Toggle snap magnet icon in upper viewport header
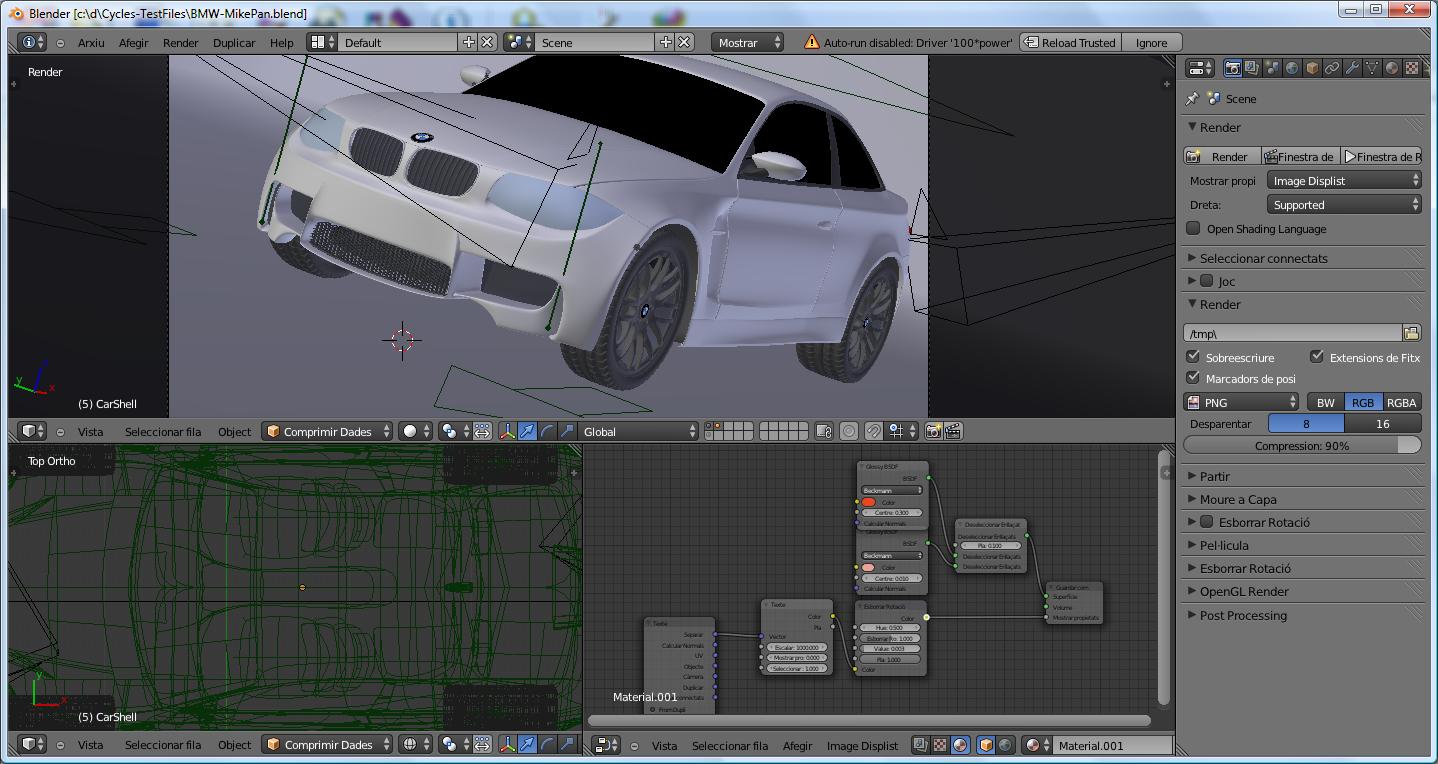This screenshot has width=1438, height=764. point(873,431)
